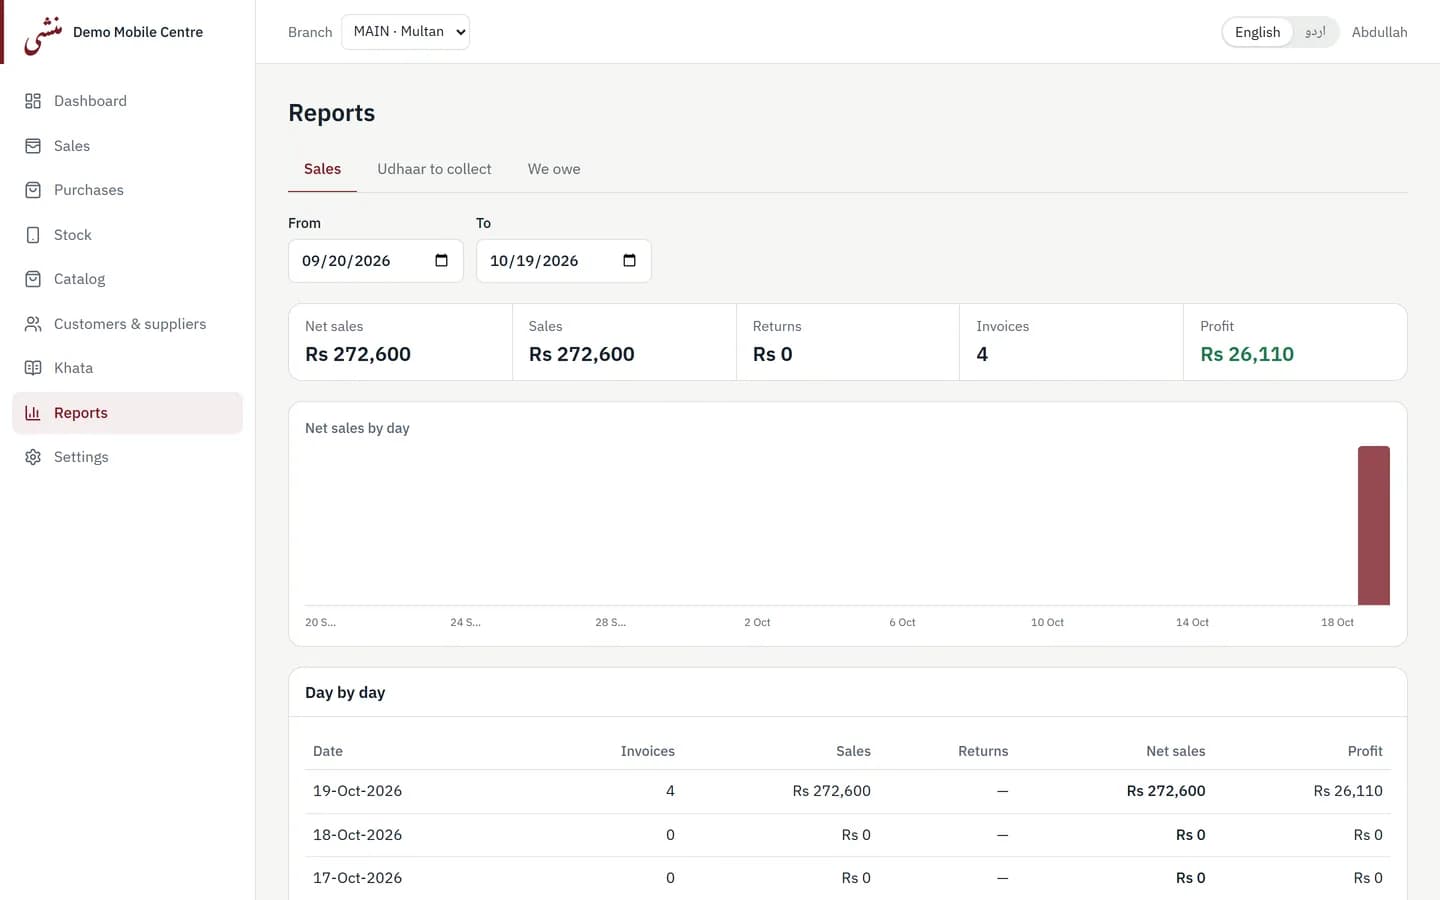
Task: Switch language to English
Action: tap(1257, 32)
